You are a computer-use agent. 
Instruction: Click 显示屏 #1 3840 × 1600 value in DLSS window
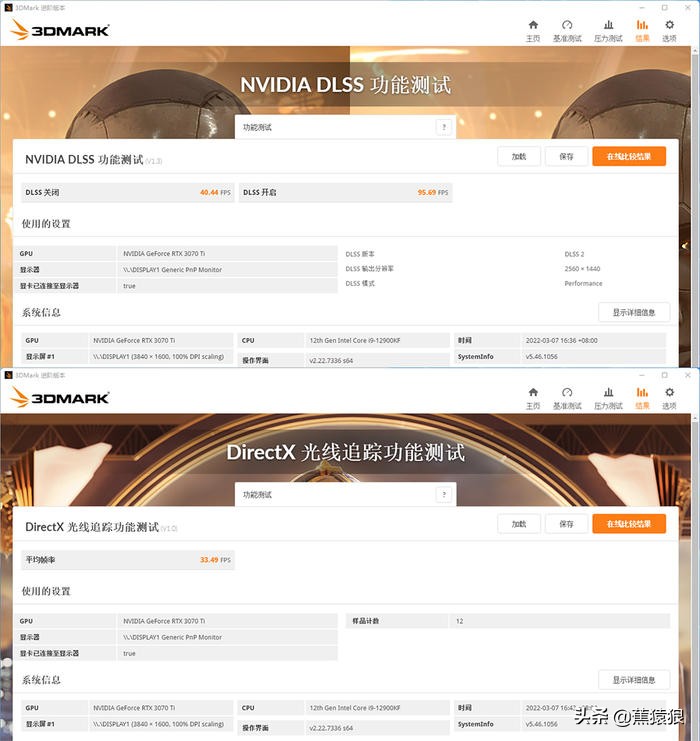pos(158,356)
